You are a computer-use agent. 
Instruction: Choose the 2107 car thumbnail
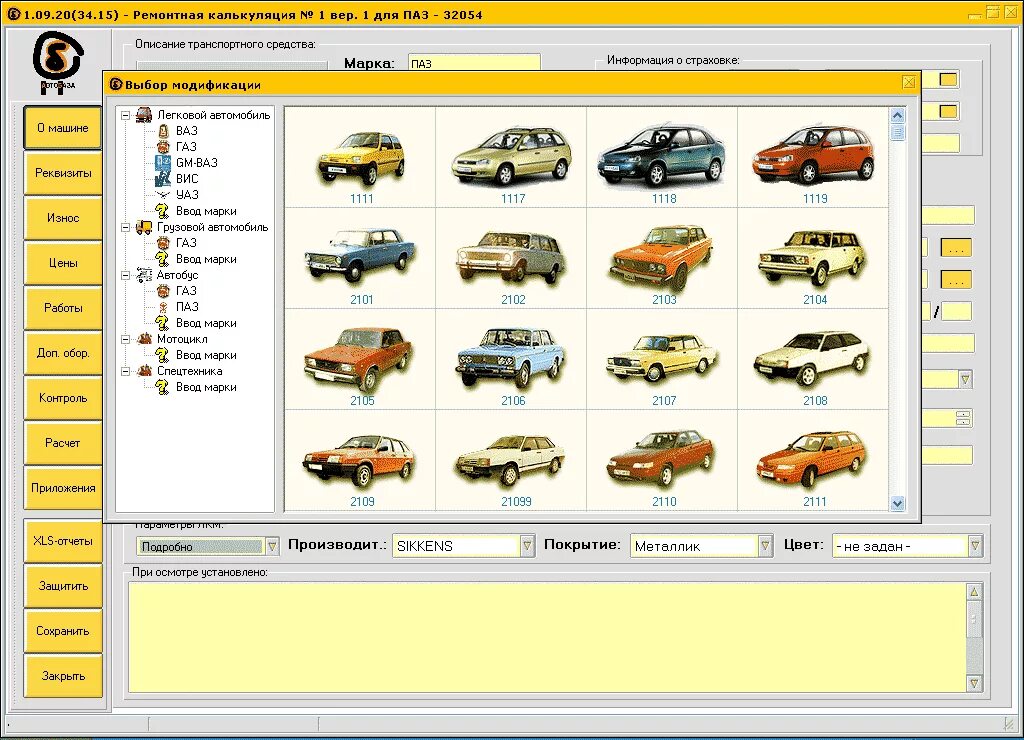(662, 358)
